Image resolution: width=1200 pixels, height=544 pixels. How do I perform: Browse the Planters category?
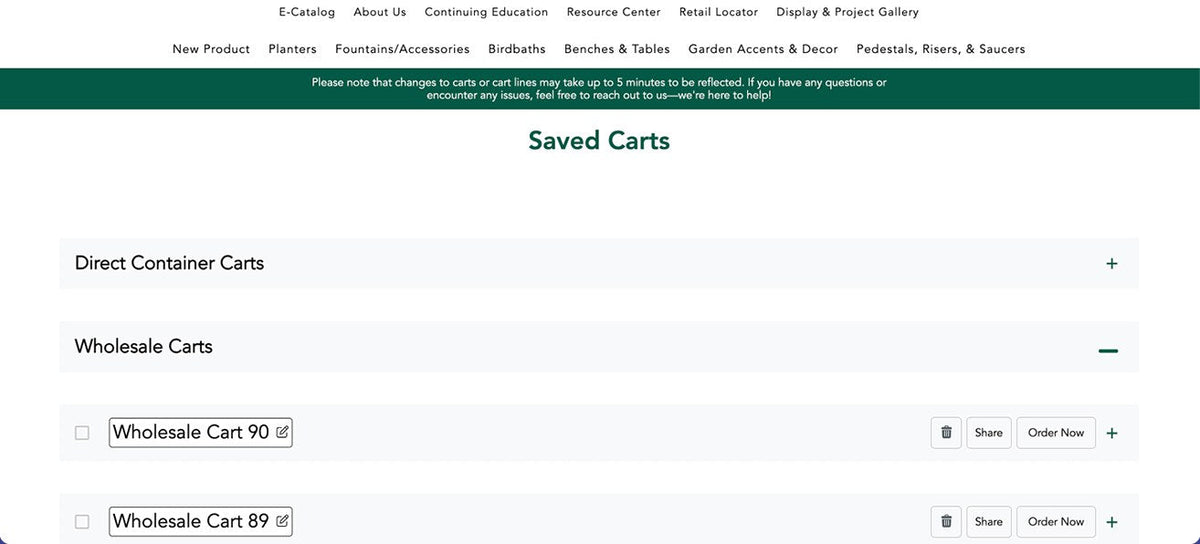coord(293,49)
